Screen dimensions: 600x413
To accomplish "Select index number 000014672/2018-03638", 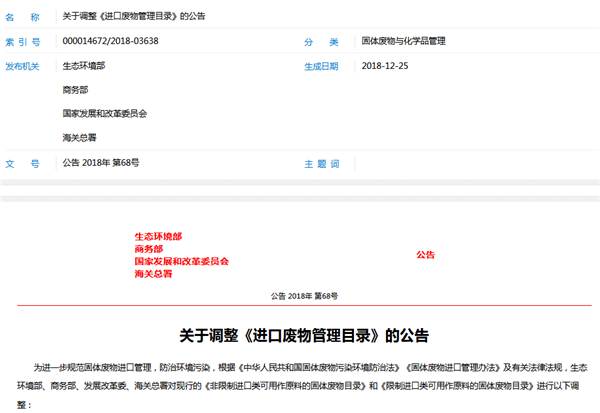I will (x=110, y=41).
